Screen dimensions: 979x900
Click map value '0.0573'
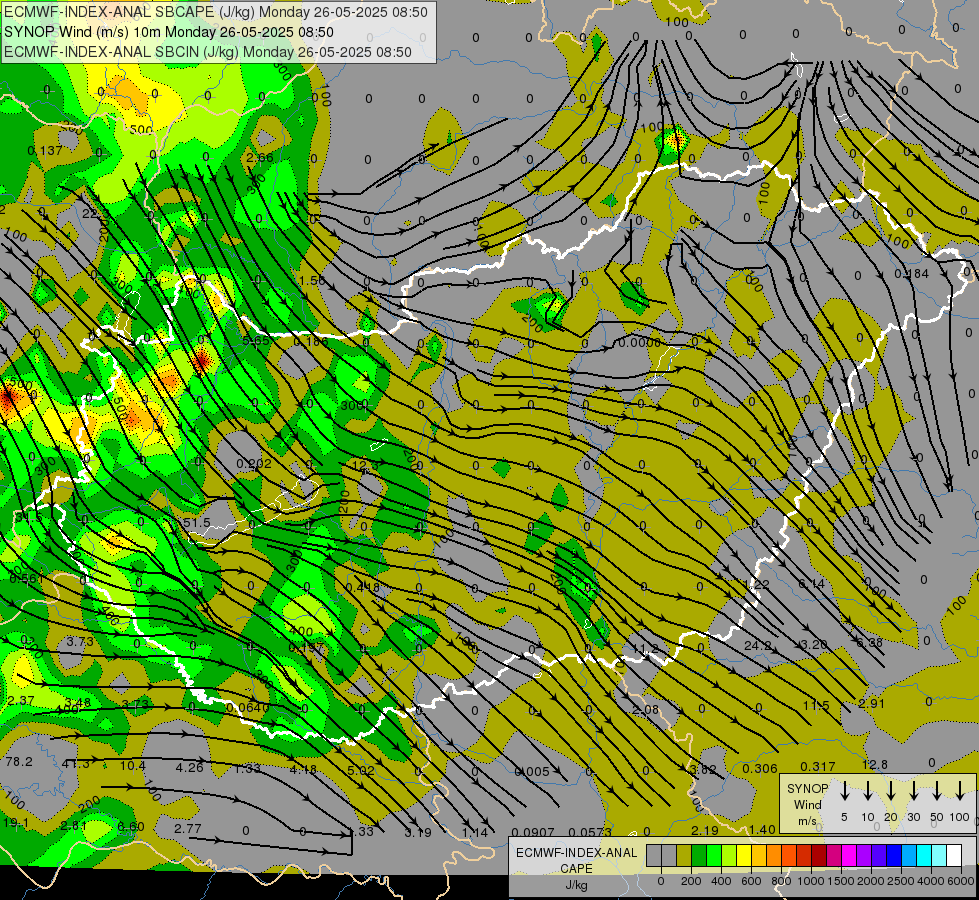(x=590, y=832)
